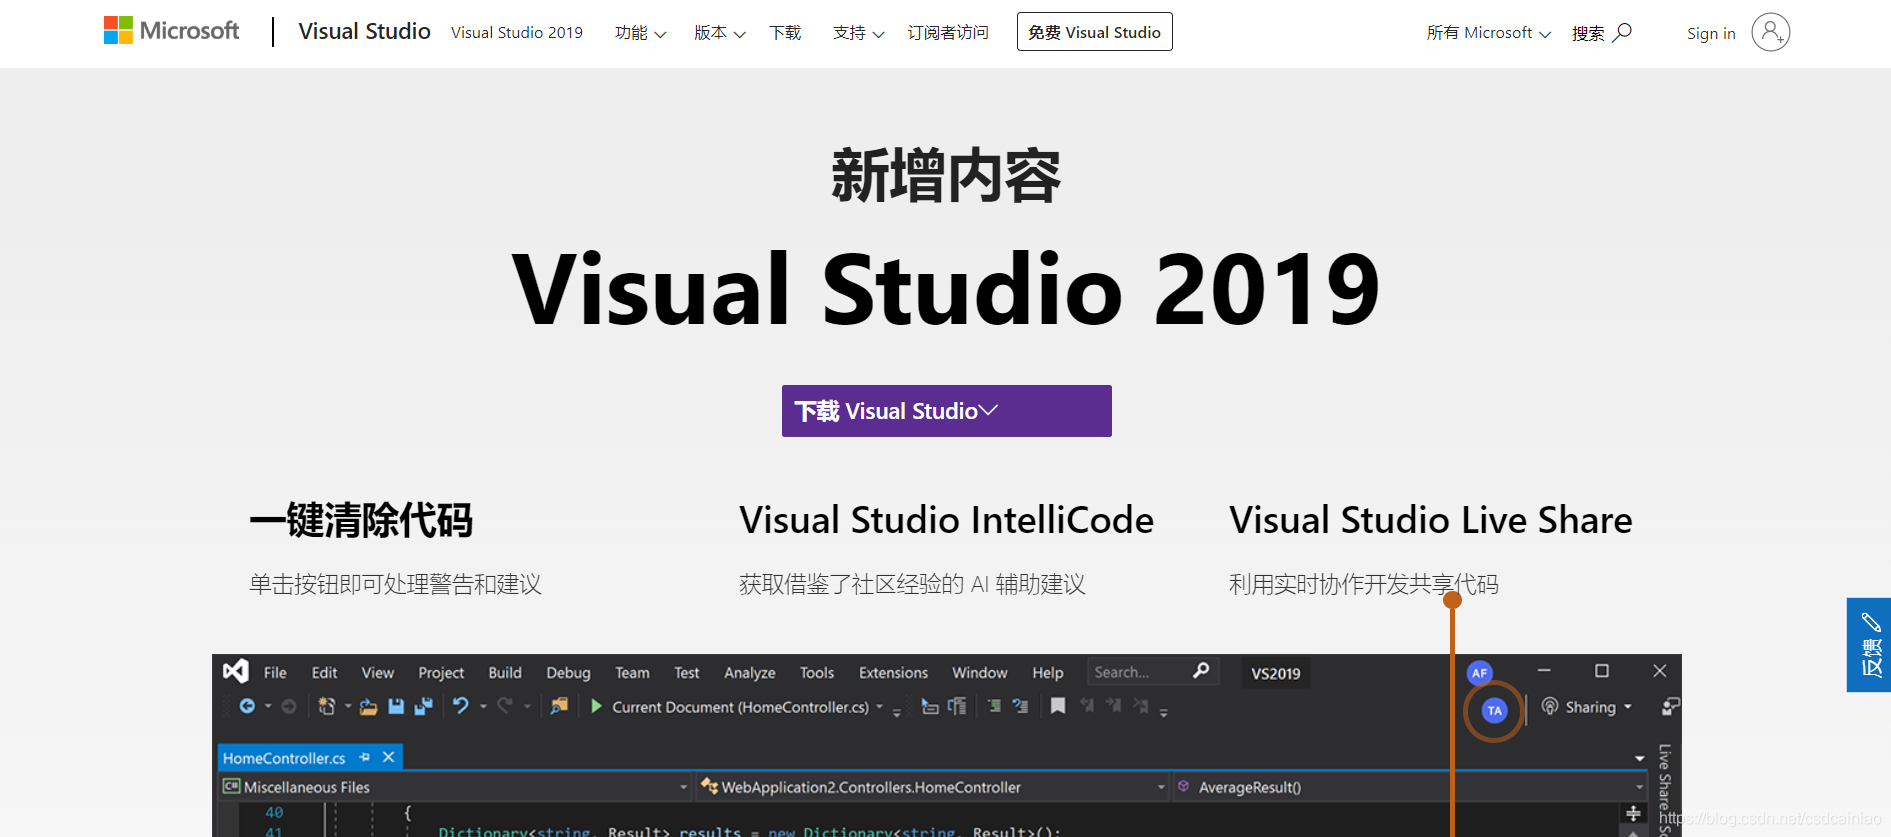Click the Navigate Backward arrow in IDE toolbar
This screenshot has width=1891, height=837.
click(x=247, y=706)
